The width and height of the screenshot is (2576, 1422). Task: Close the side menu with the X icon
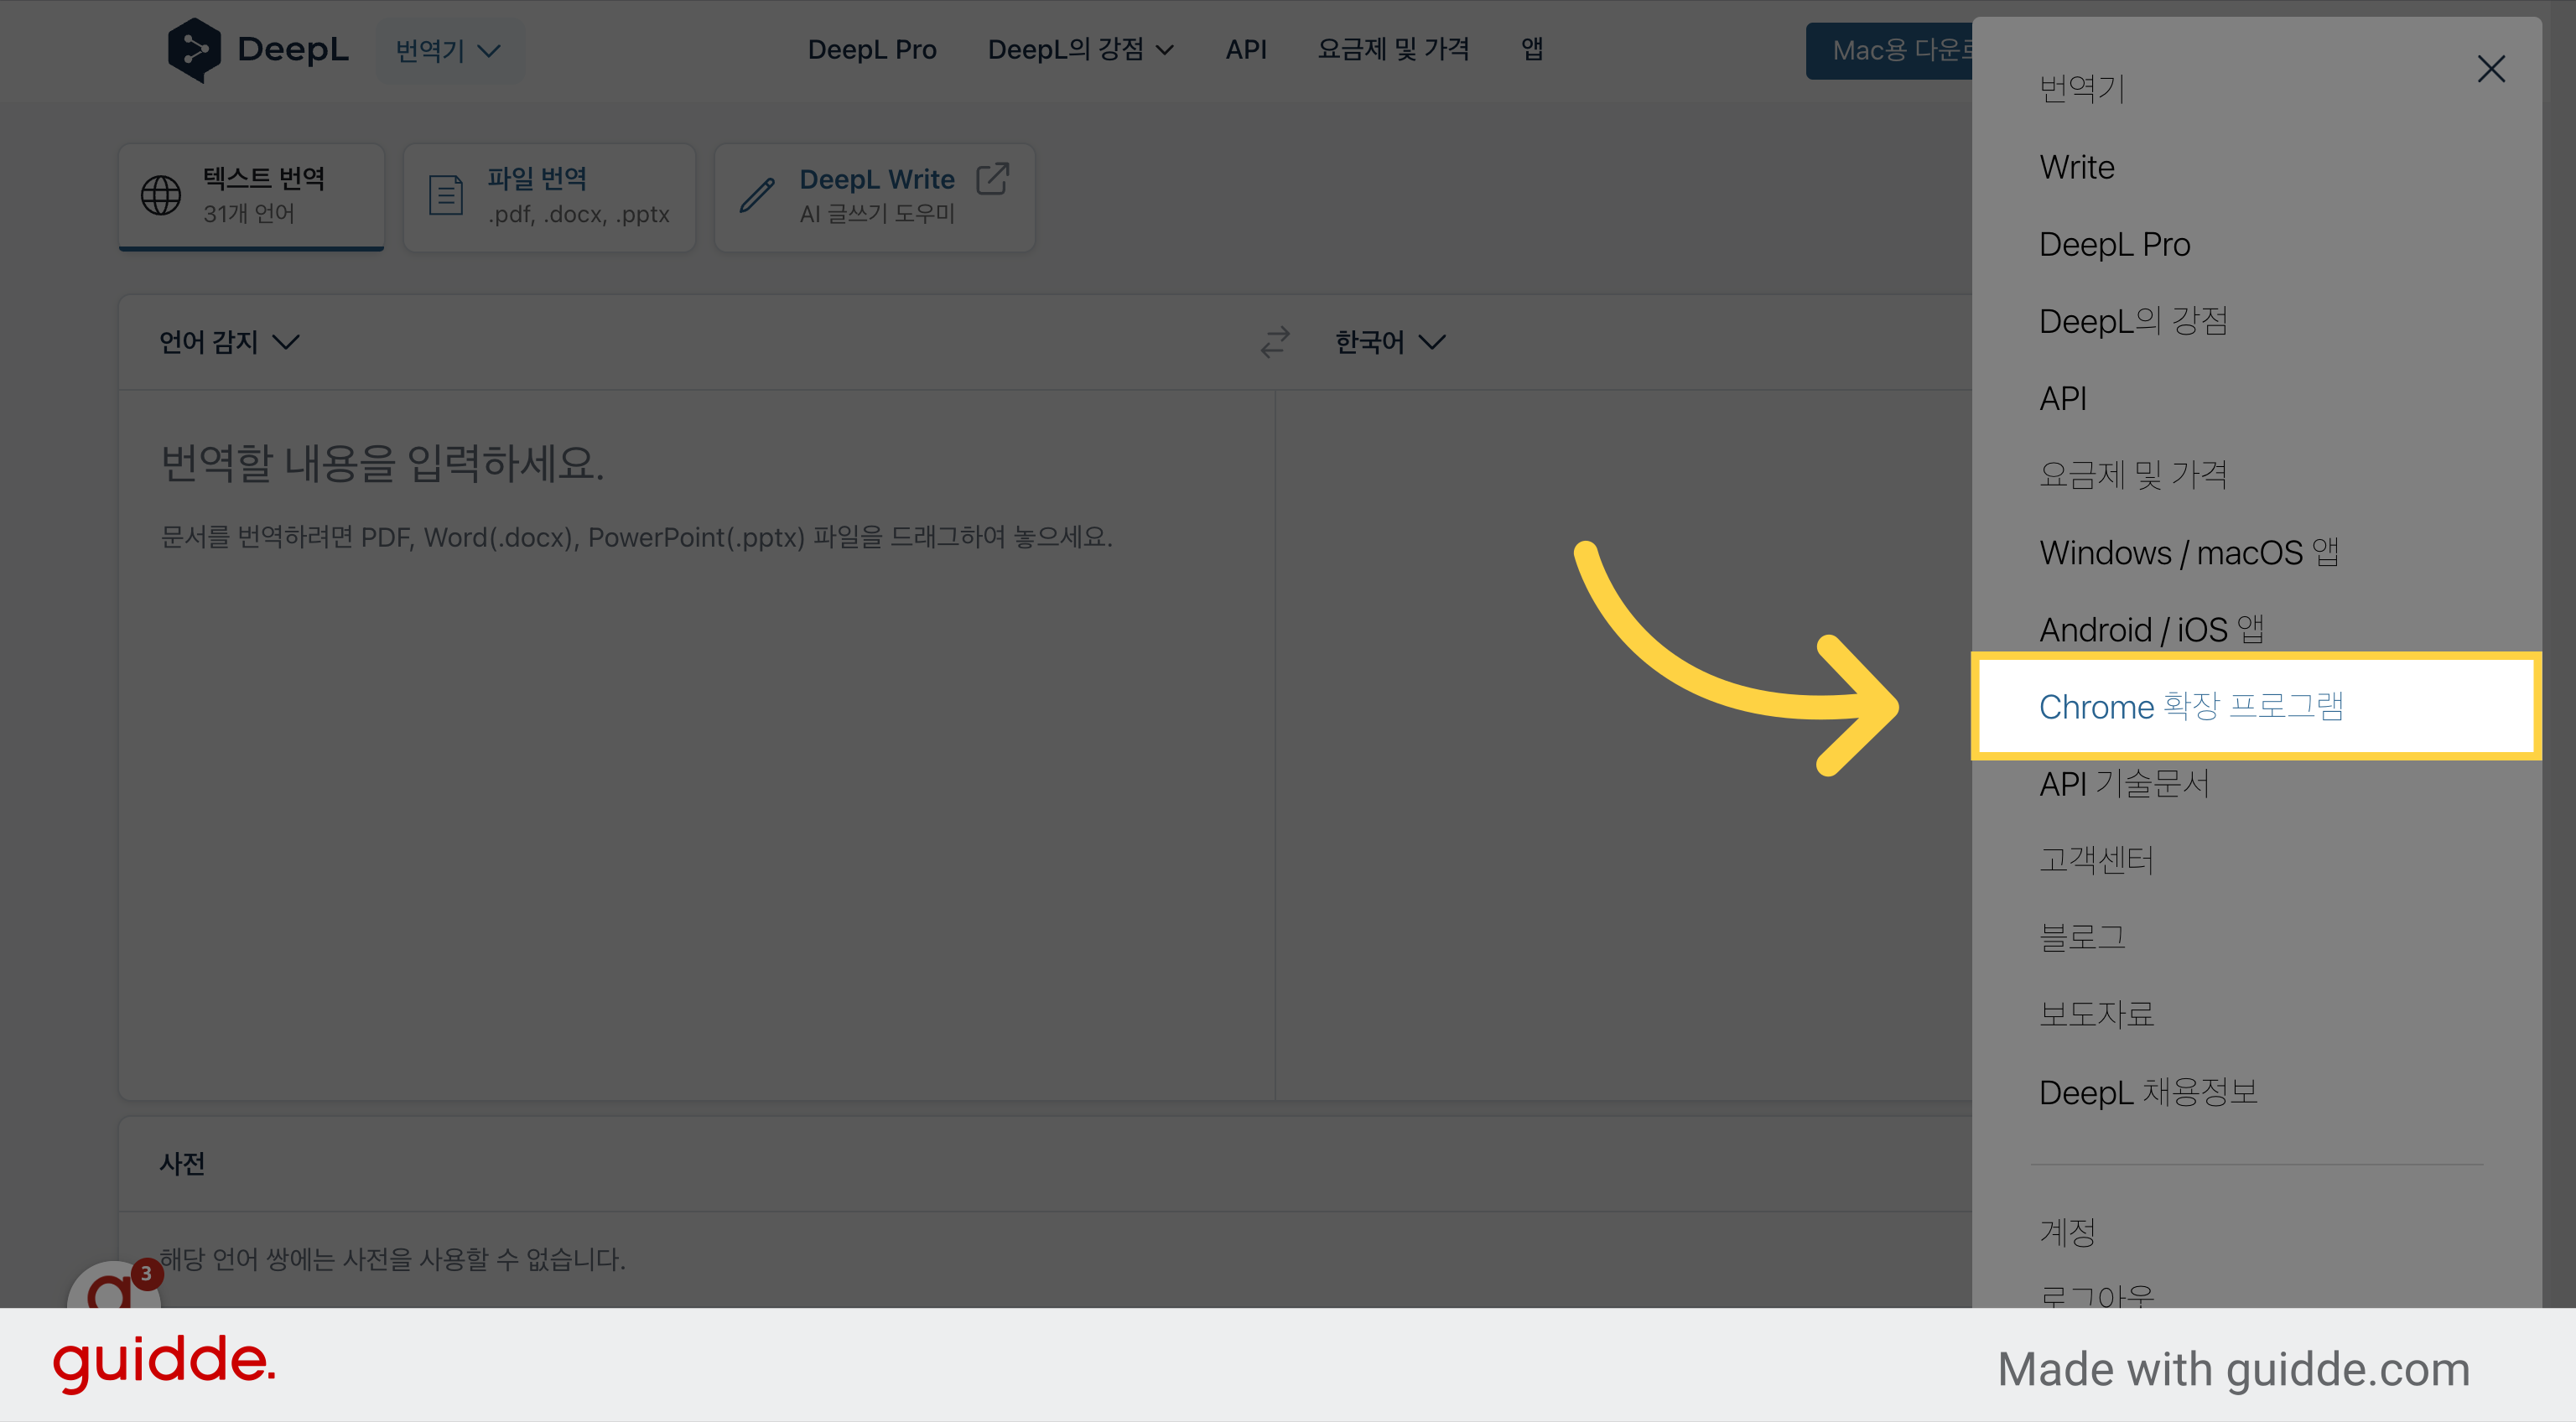pyautogui.click(x=2491, y=69)
